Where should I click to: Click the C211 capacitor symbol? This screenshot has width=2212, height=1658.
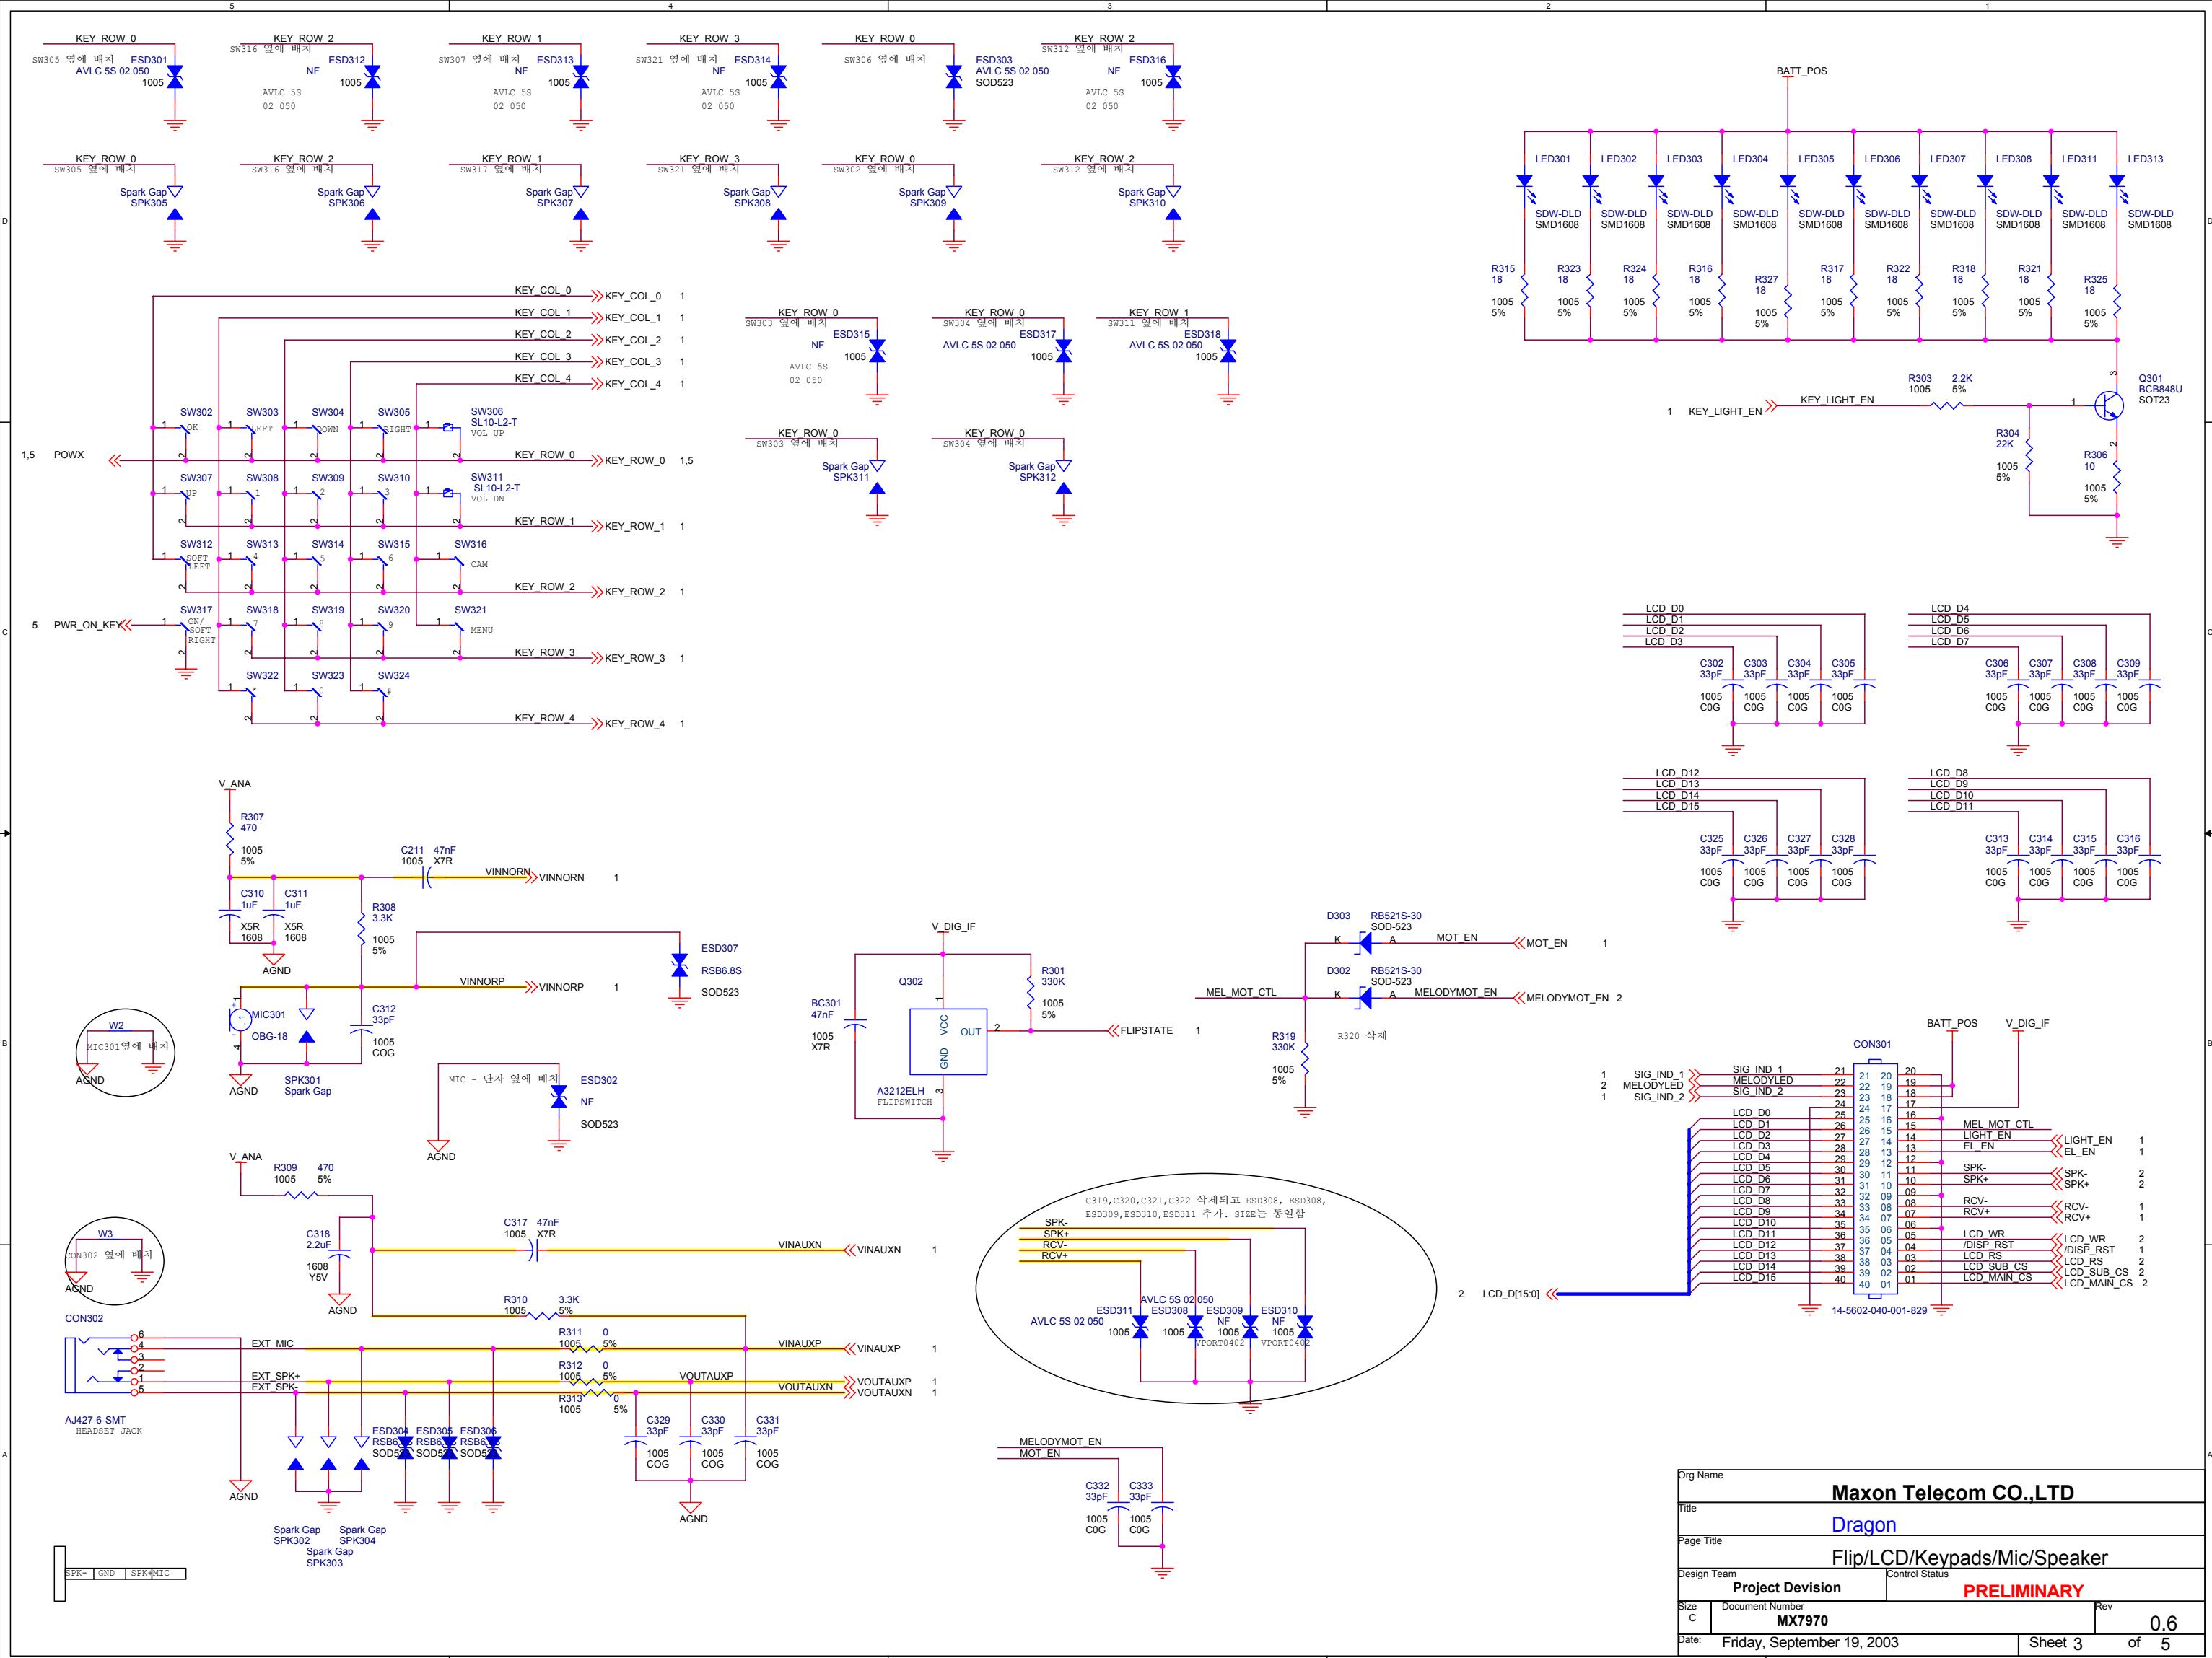pos(427,878)
